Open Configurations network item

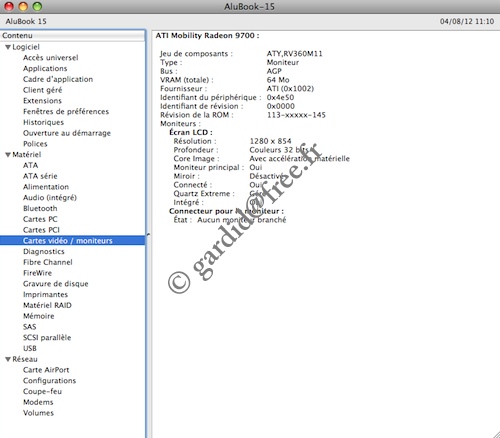point(49,380)
